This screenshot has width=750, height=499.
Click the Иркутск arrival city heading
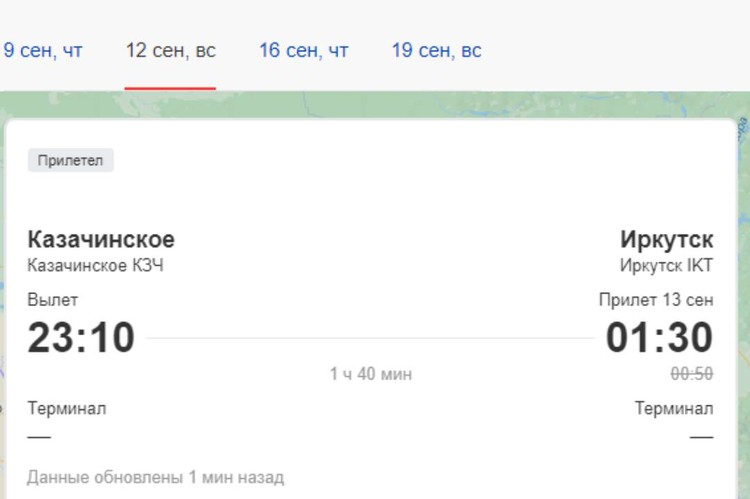tap(666, 240)
